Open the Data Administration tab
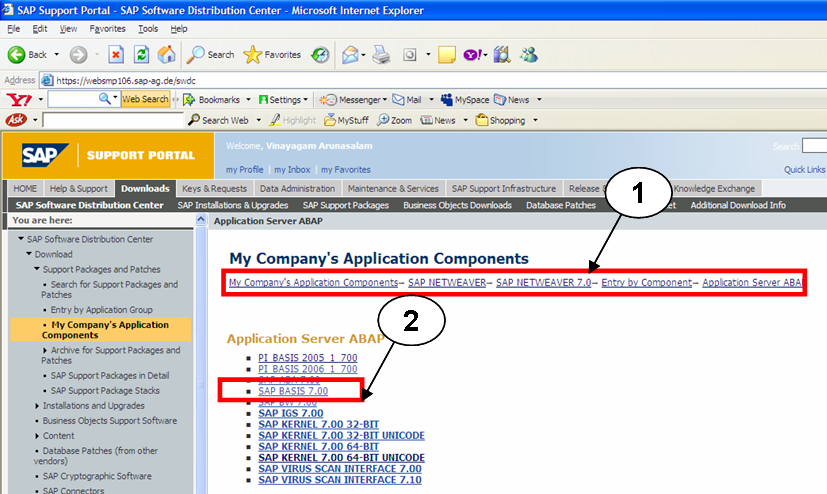This screenshot has height=494, width=827. (297, 188)
